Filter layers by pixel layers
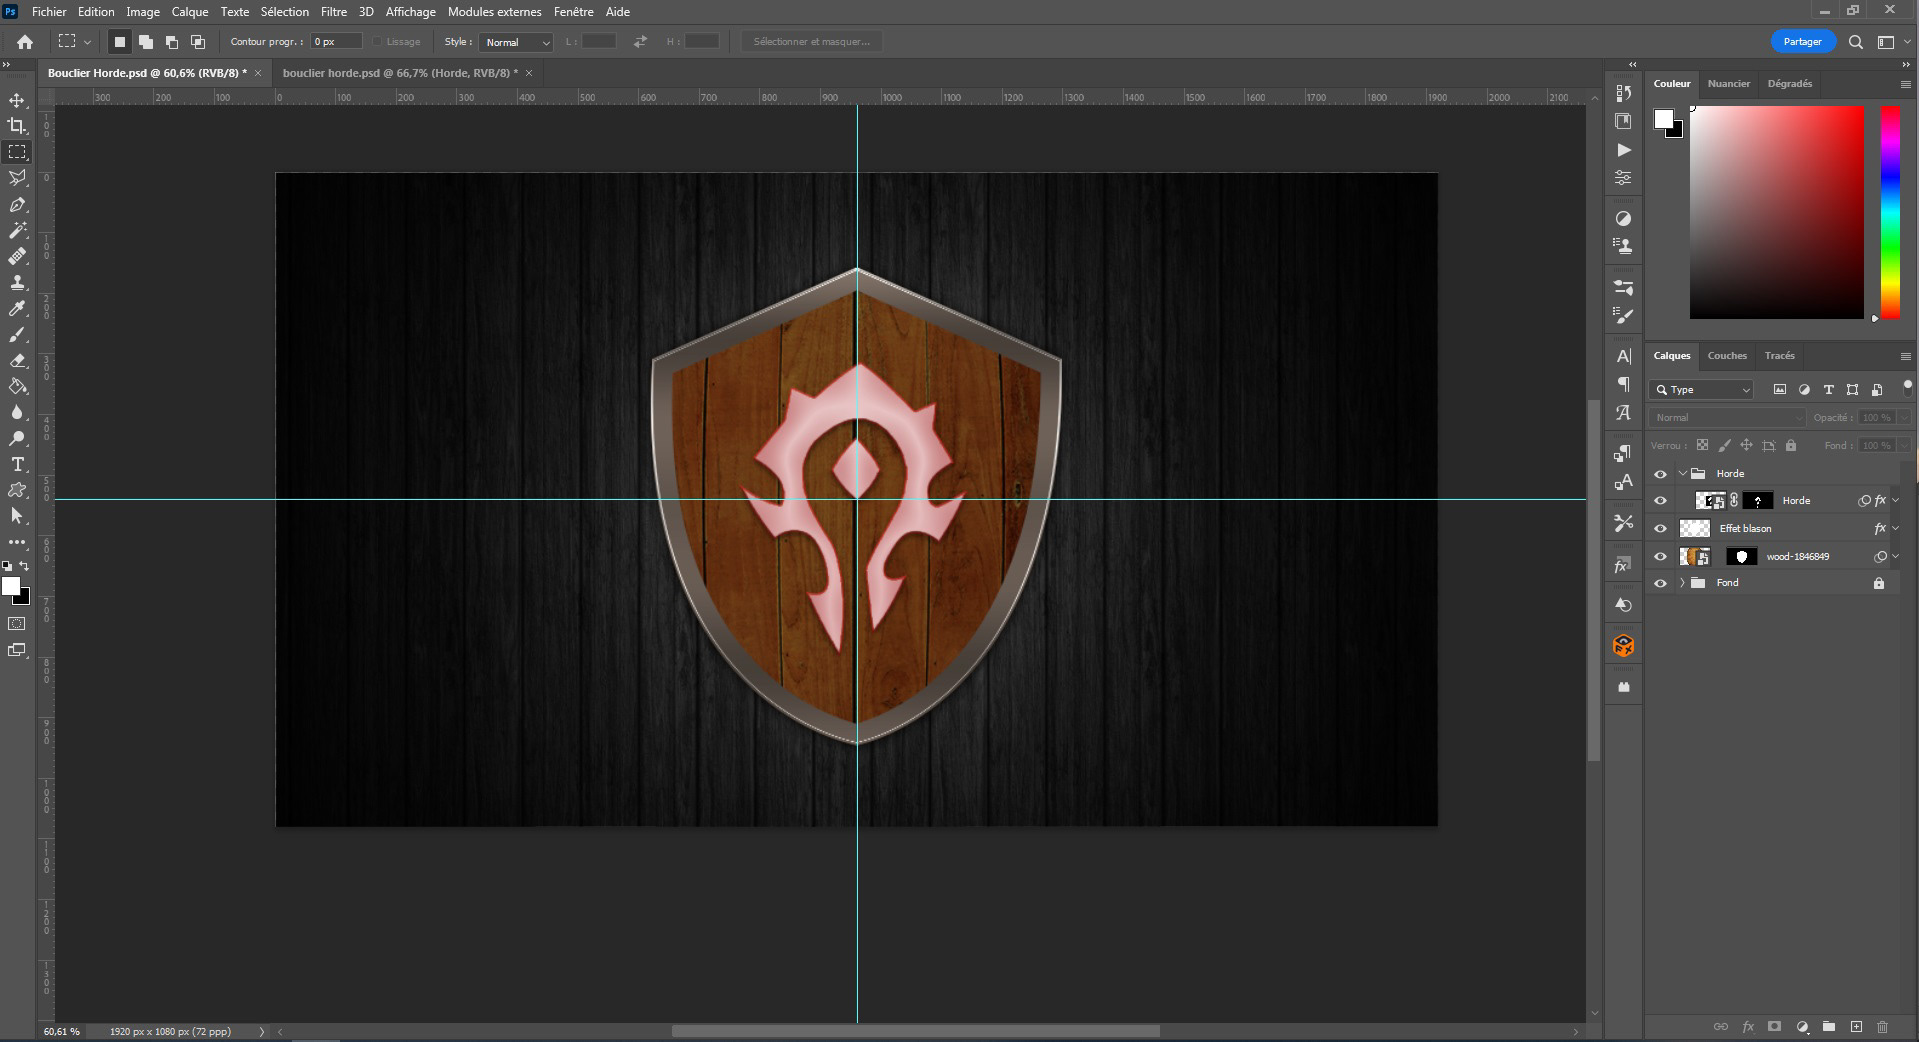The height and width of the screenshot is (1042, 1919). click(1780, 390)
